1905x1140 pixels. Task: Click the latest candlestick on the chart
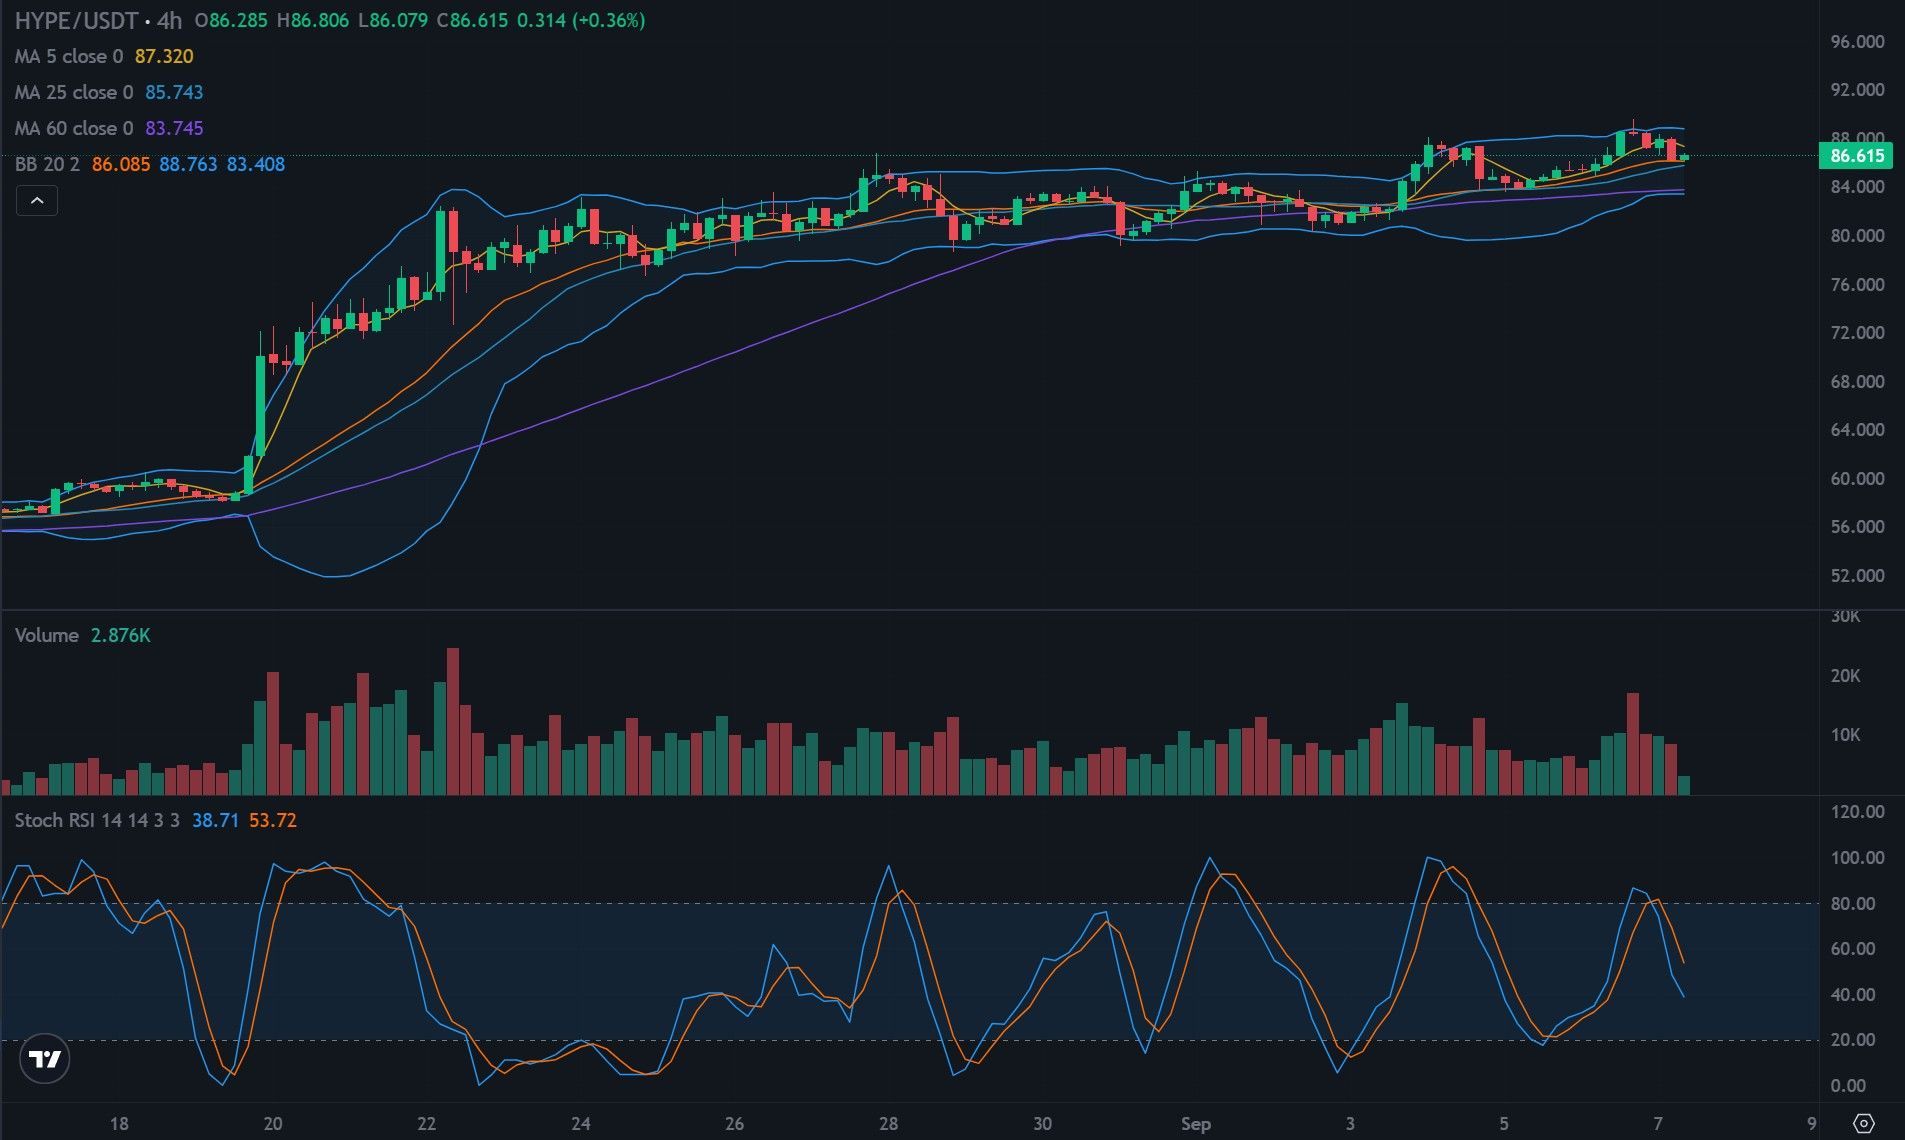pos(1685,157)
